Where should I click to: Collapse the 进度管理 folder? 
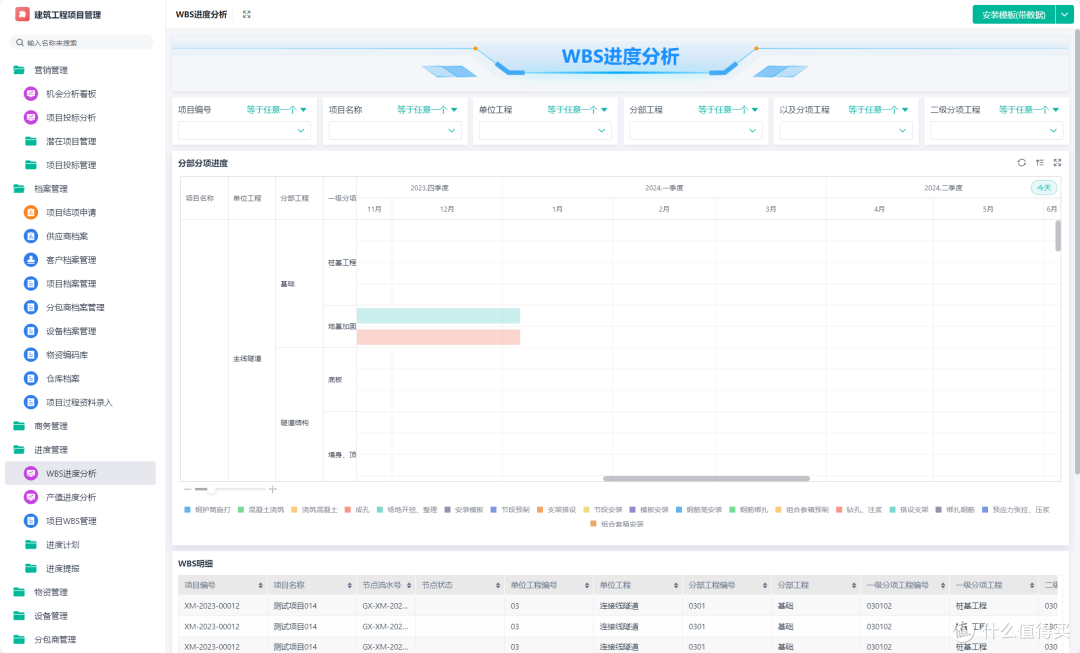click(43, 450)
